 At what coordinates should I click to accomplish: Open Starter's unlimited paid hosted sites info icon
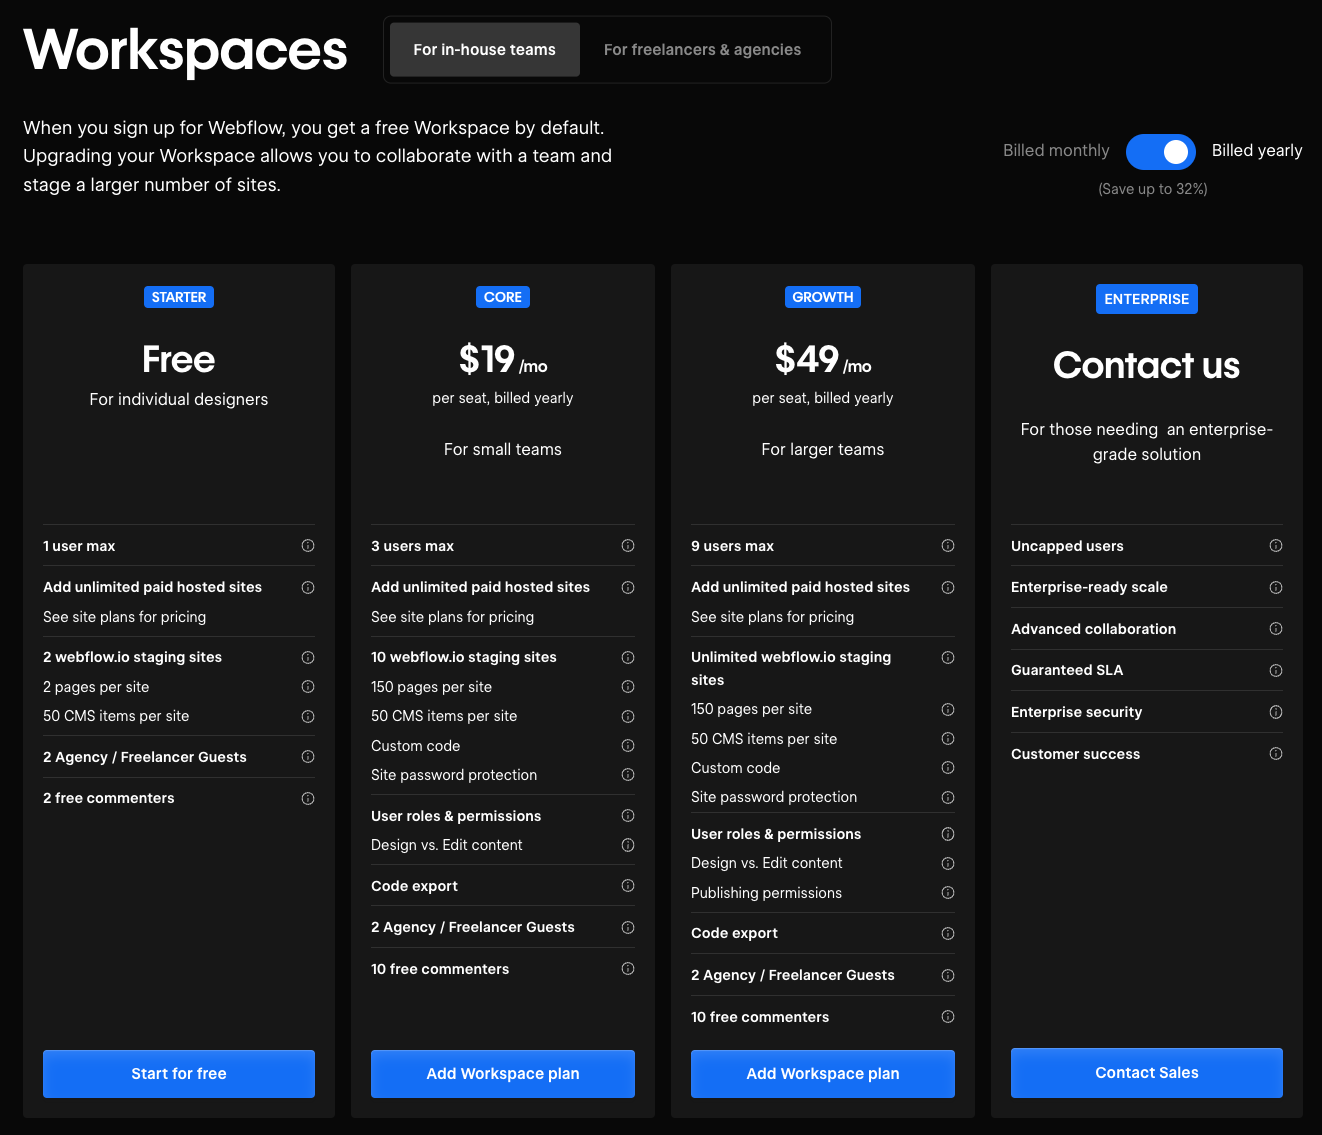click(x=308, y=588)
